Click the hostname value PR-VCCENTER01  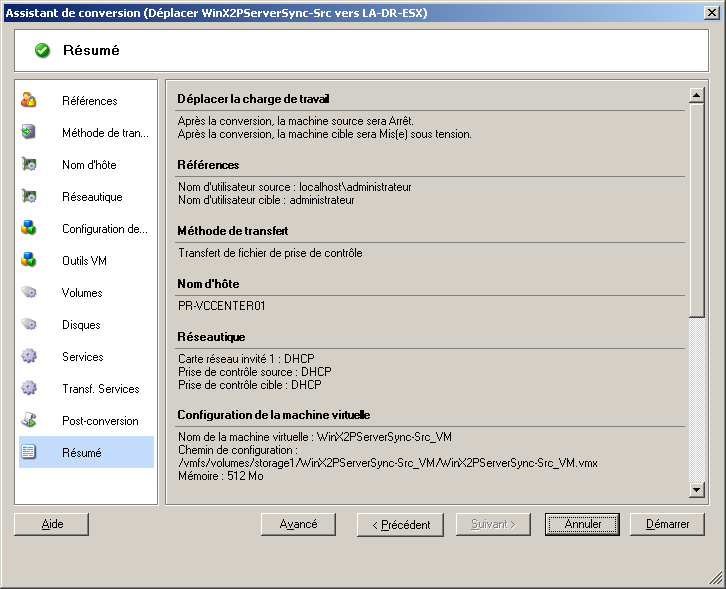coord(222,306)
